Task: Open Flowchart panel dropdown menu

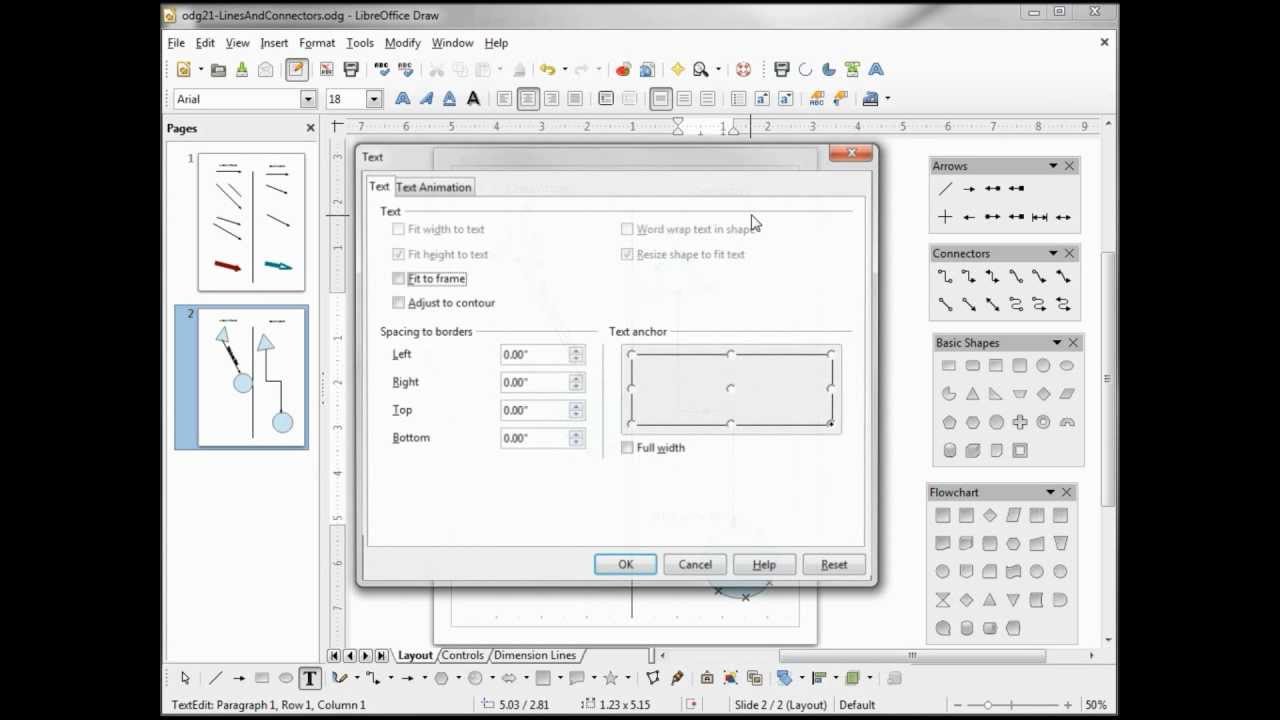Action: coord(1050,492)
